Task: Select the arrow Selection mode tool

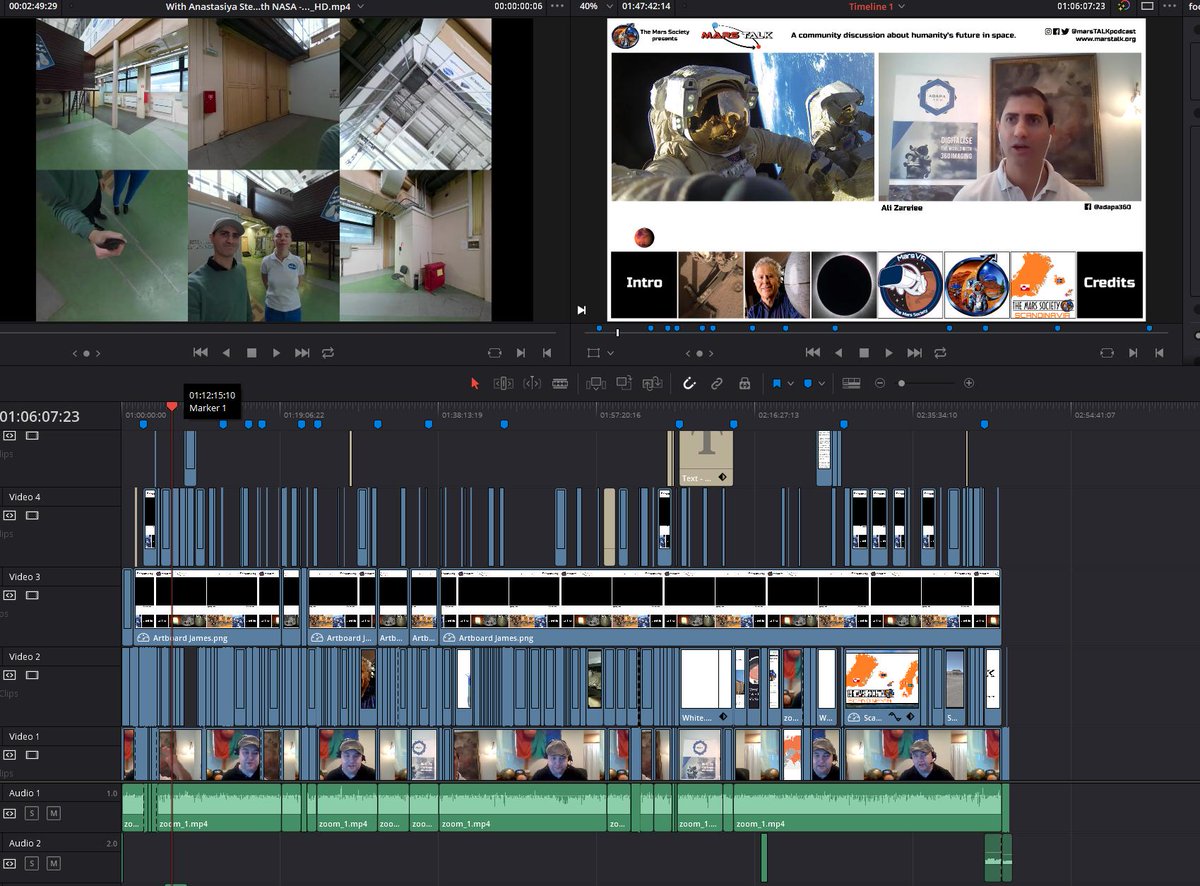Action: (x=475, y=383)
